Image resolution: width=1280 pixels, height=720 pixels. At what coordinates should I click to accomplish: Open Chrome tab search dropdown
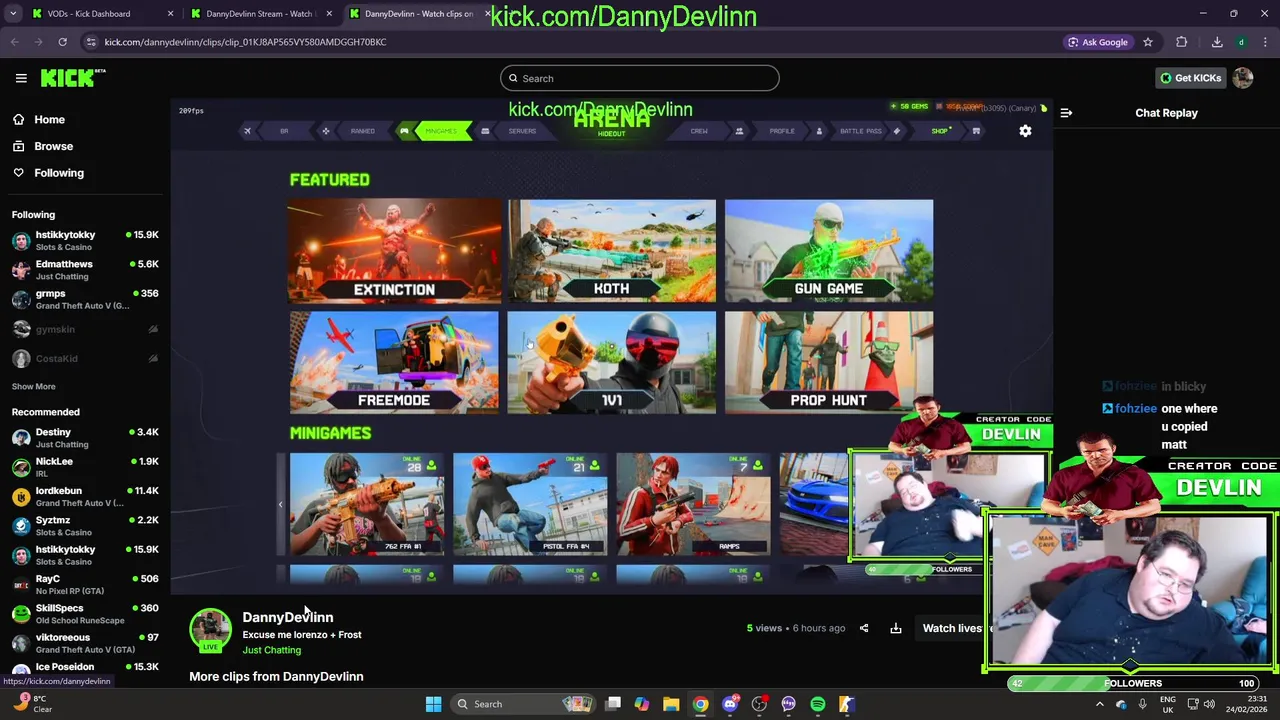point(13,14)
